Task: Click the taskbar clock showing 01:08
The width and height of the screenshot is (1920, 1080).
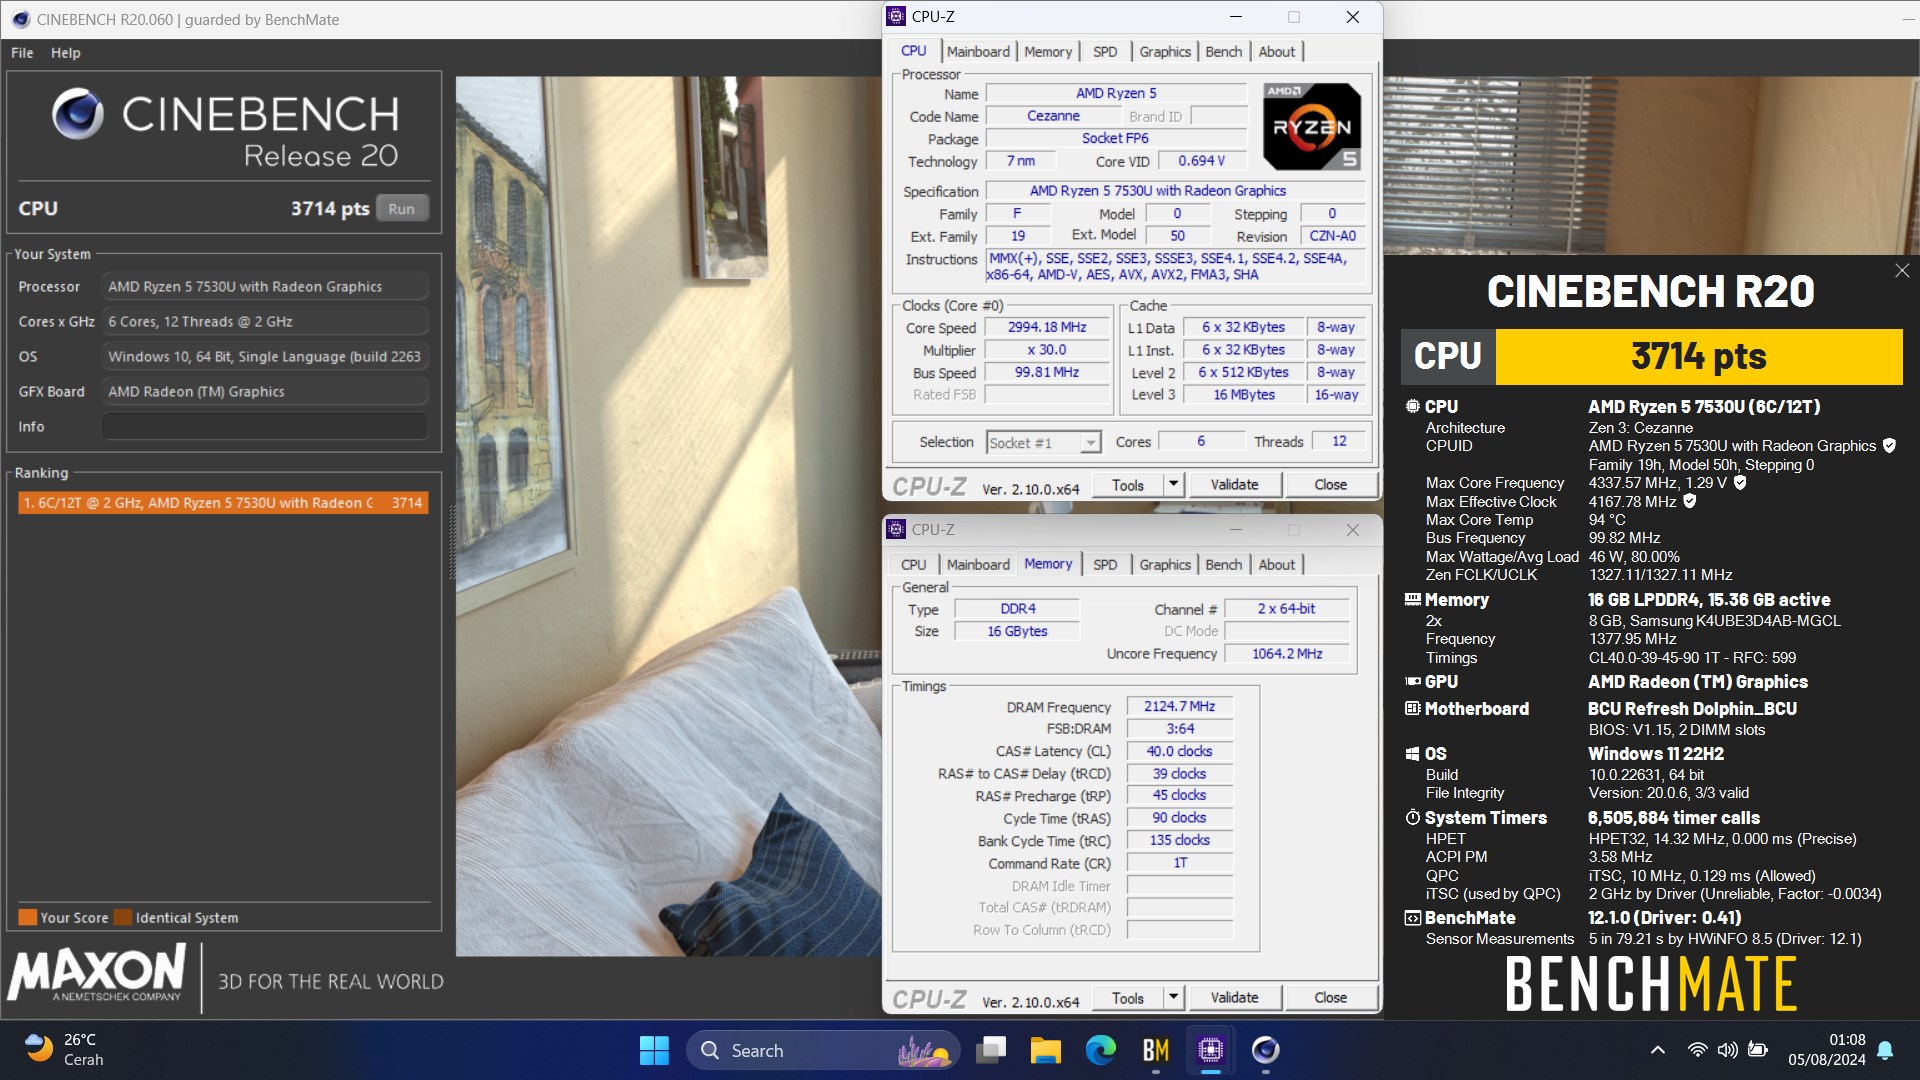Action: [x=1827, y=1050]
